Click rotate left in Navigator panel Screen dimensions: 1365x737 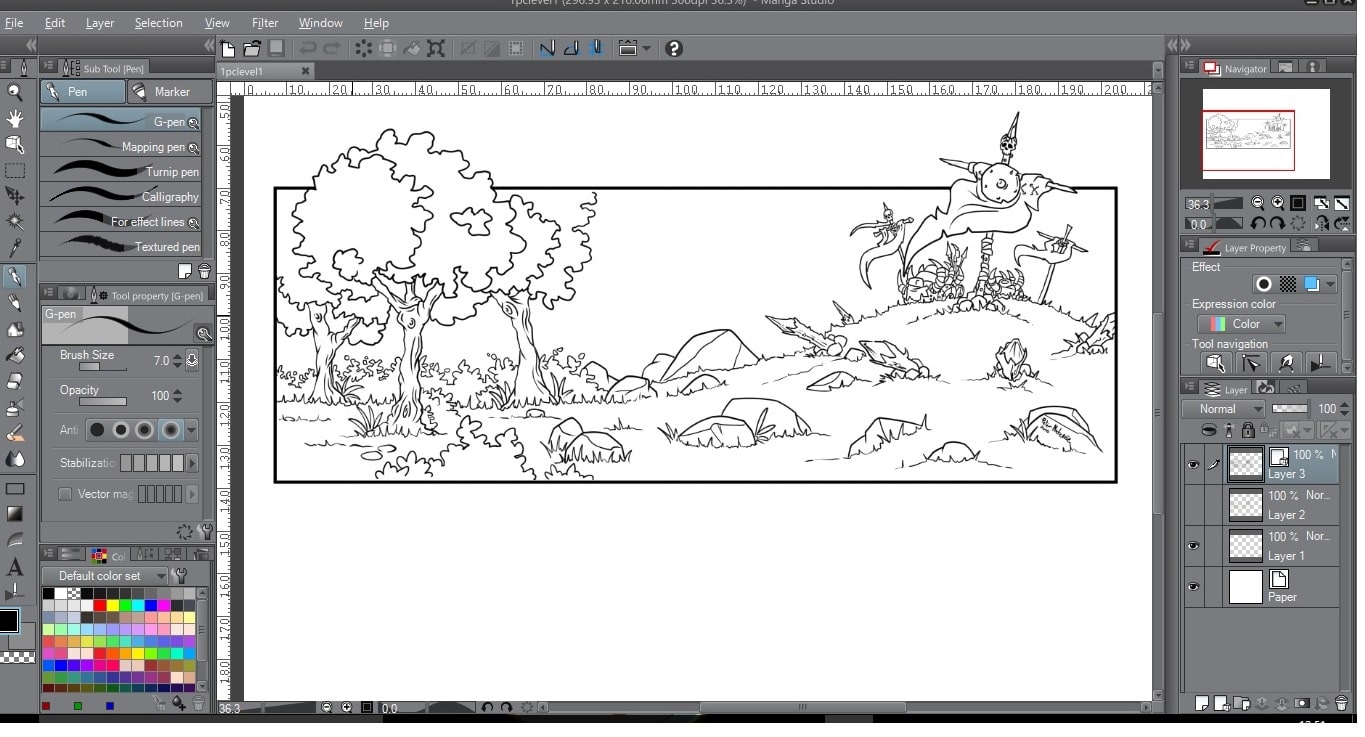1259,224
